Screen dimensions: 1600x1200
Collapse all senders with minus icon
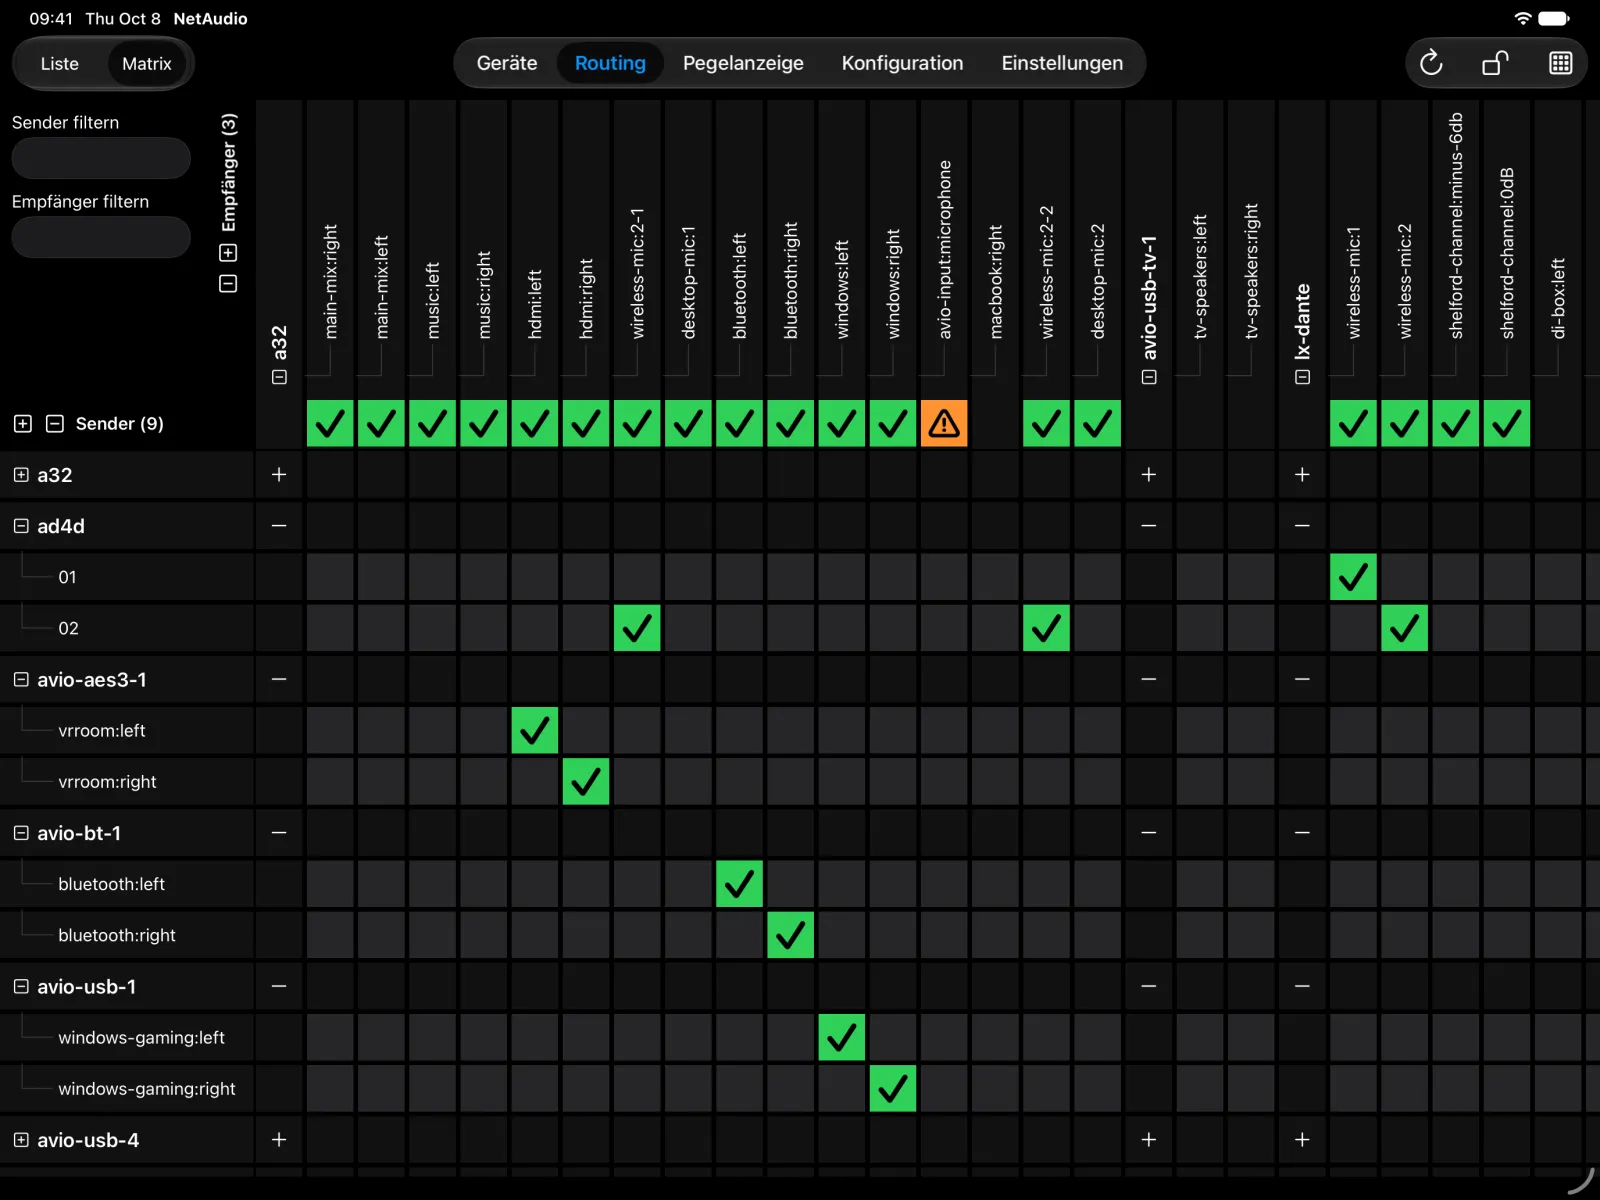(x=55, y=424)
